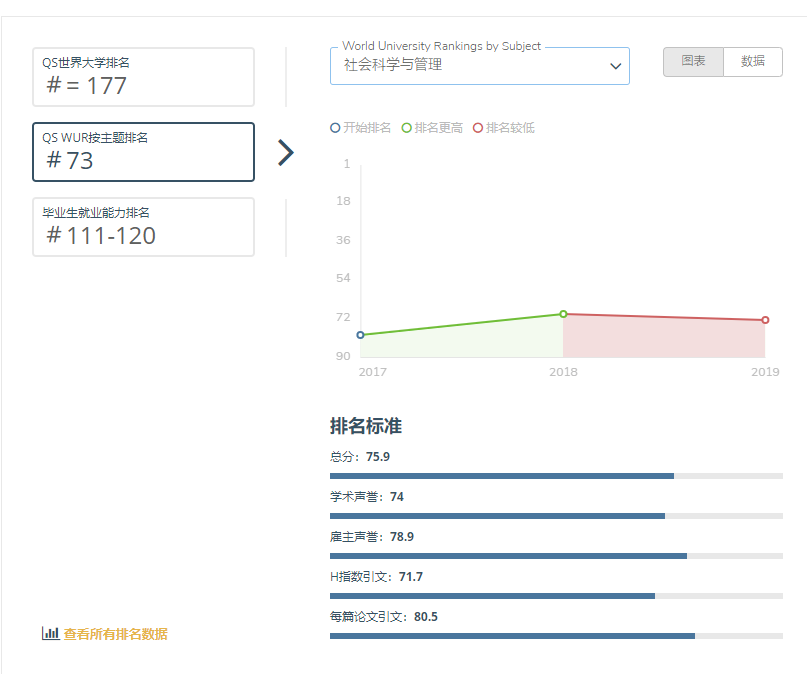
Task: Click the bar chart icon beside 查看所有排名数据
Action: (x=50, y=633)
